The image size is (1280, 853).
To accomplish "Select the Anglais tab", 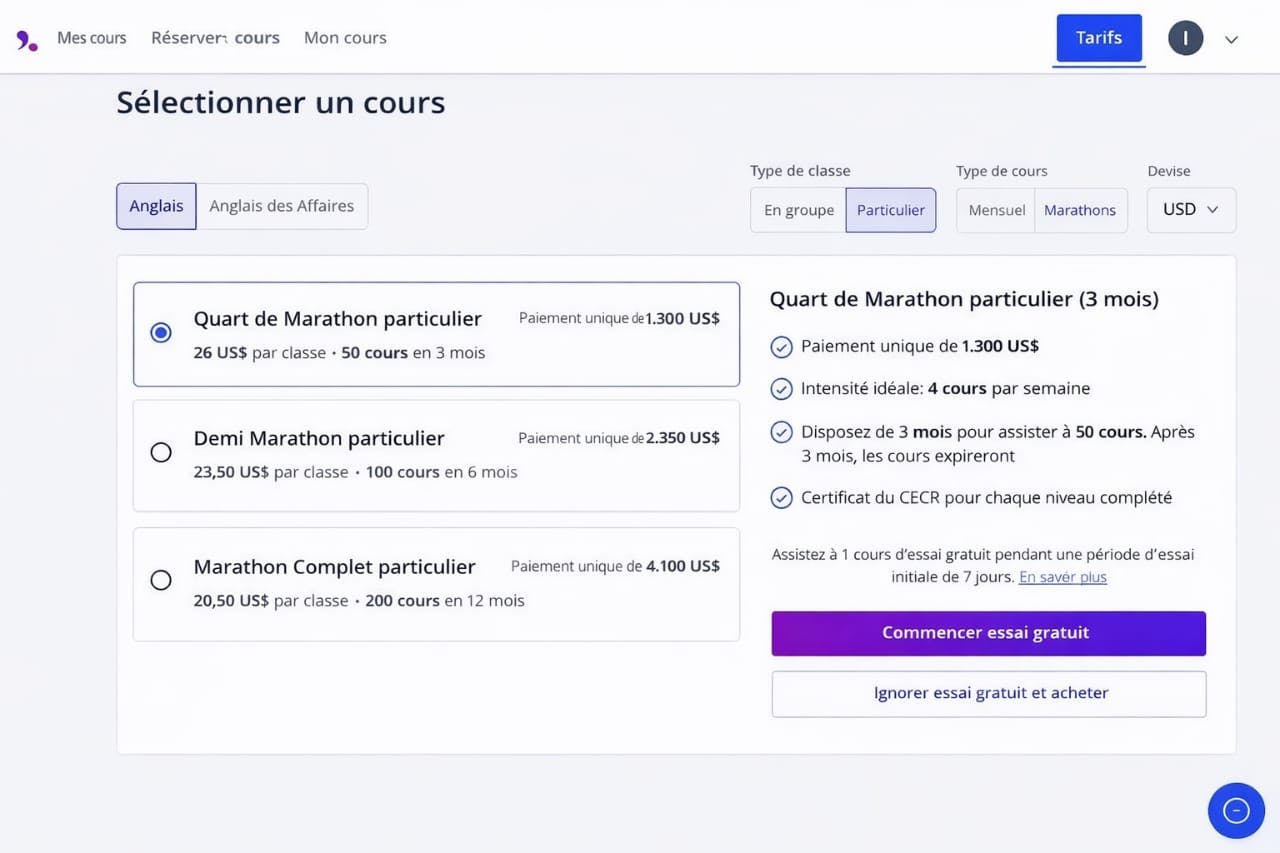I will coord(156,206).
